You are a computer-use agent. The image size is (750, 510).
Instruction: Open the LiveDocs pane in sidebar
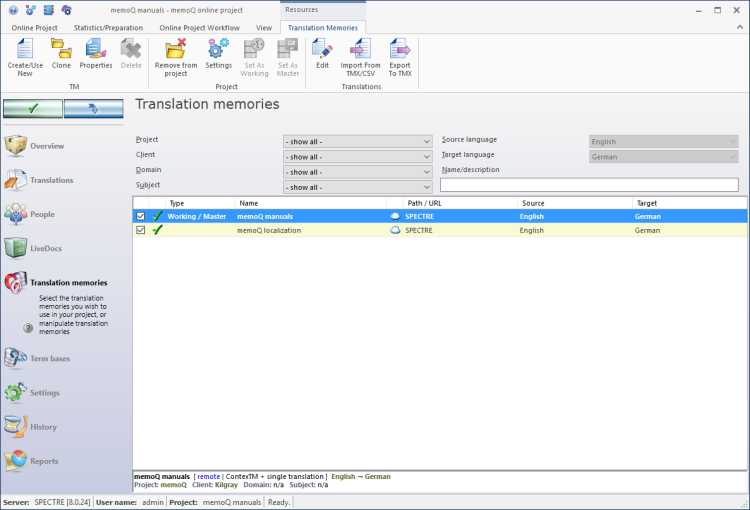[33, 248]
